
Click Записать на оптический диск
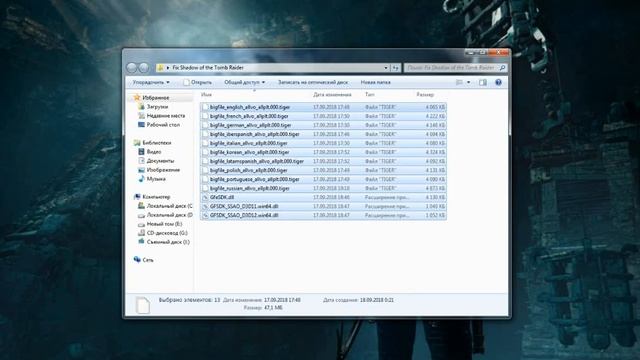point(313,82)
